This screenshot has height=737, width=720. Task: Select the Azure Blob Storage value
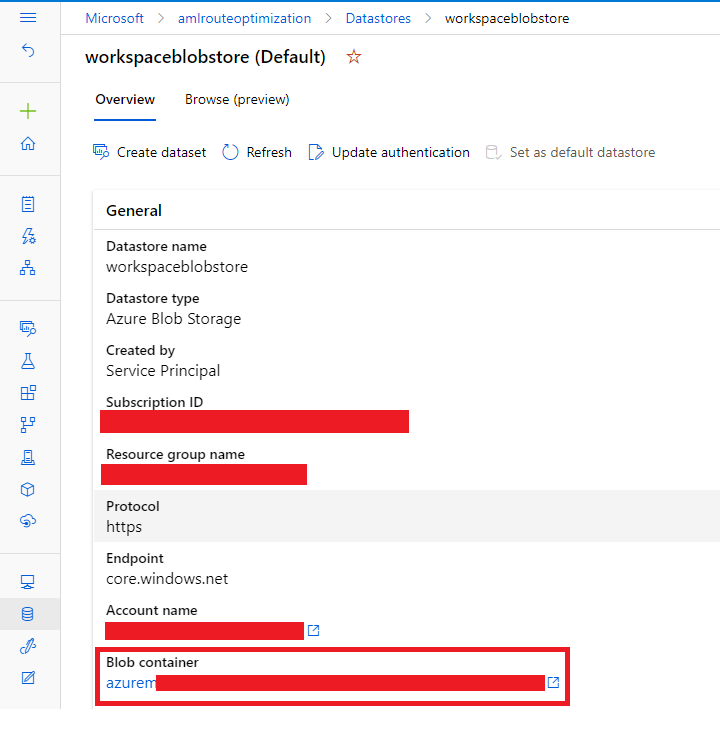[x=173, y=319]
